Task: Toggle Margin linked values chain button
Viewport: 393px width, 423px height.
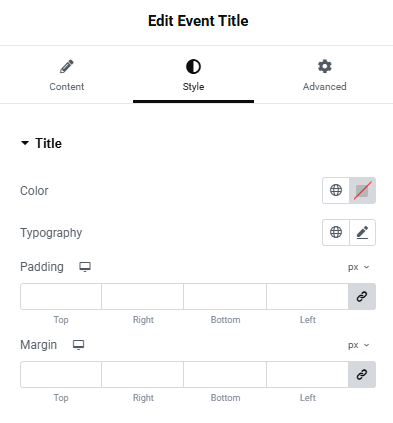Action: coord(362,374)
